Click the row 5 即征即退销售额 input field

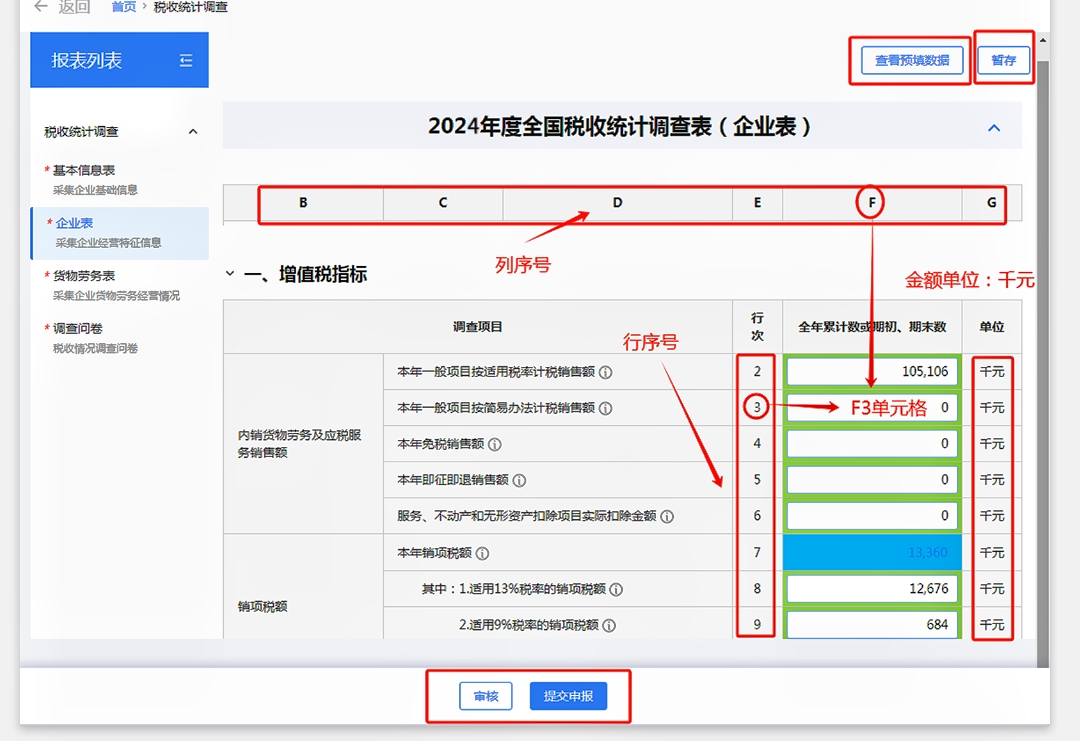coord(872,479)
